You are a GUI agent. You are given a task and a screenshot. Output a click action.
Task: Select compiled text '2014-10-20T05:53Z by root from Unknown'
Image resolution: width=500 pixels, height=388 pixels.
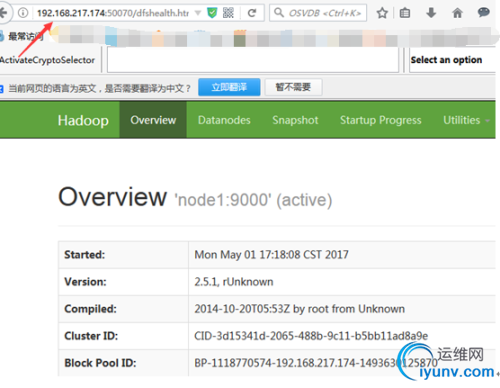299,309
